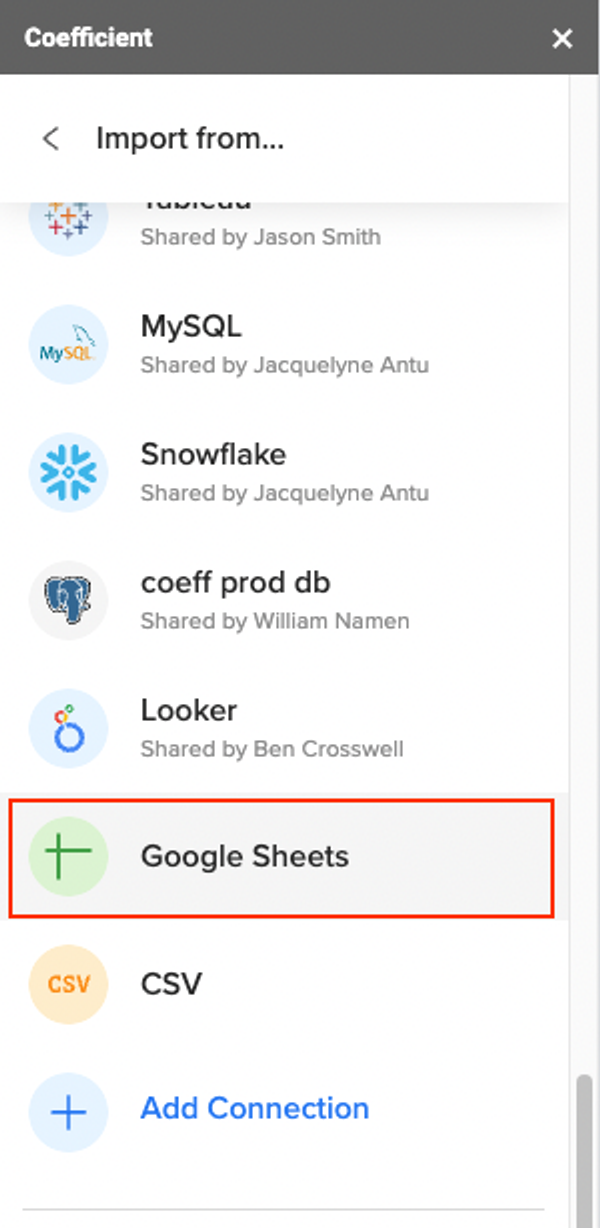This screenshot has width=600, height=1228.
Task: Click the Tableau connector icon
Action: click(67, 218)
